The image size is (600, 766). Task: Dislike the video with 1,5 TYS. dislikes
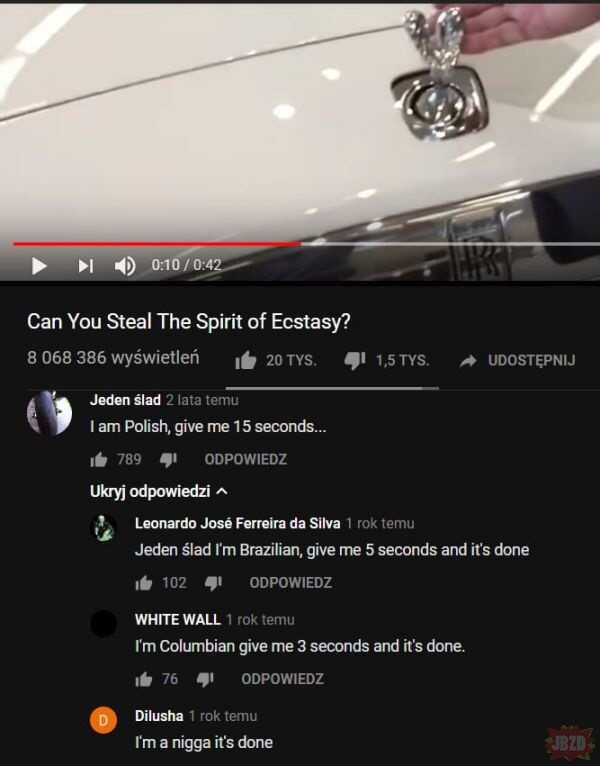tap(355, 361)
